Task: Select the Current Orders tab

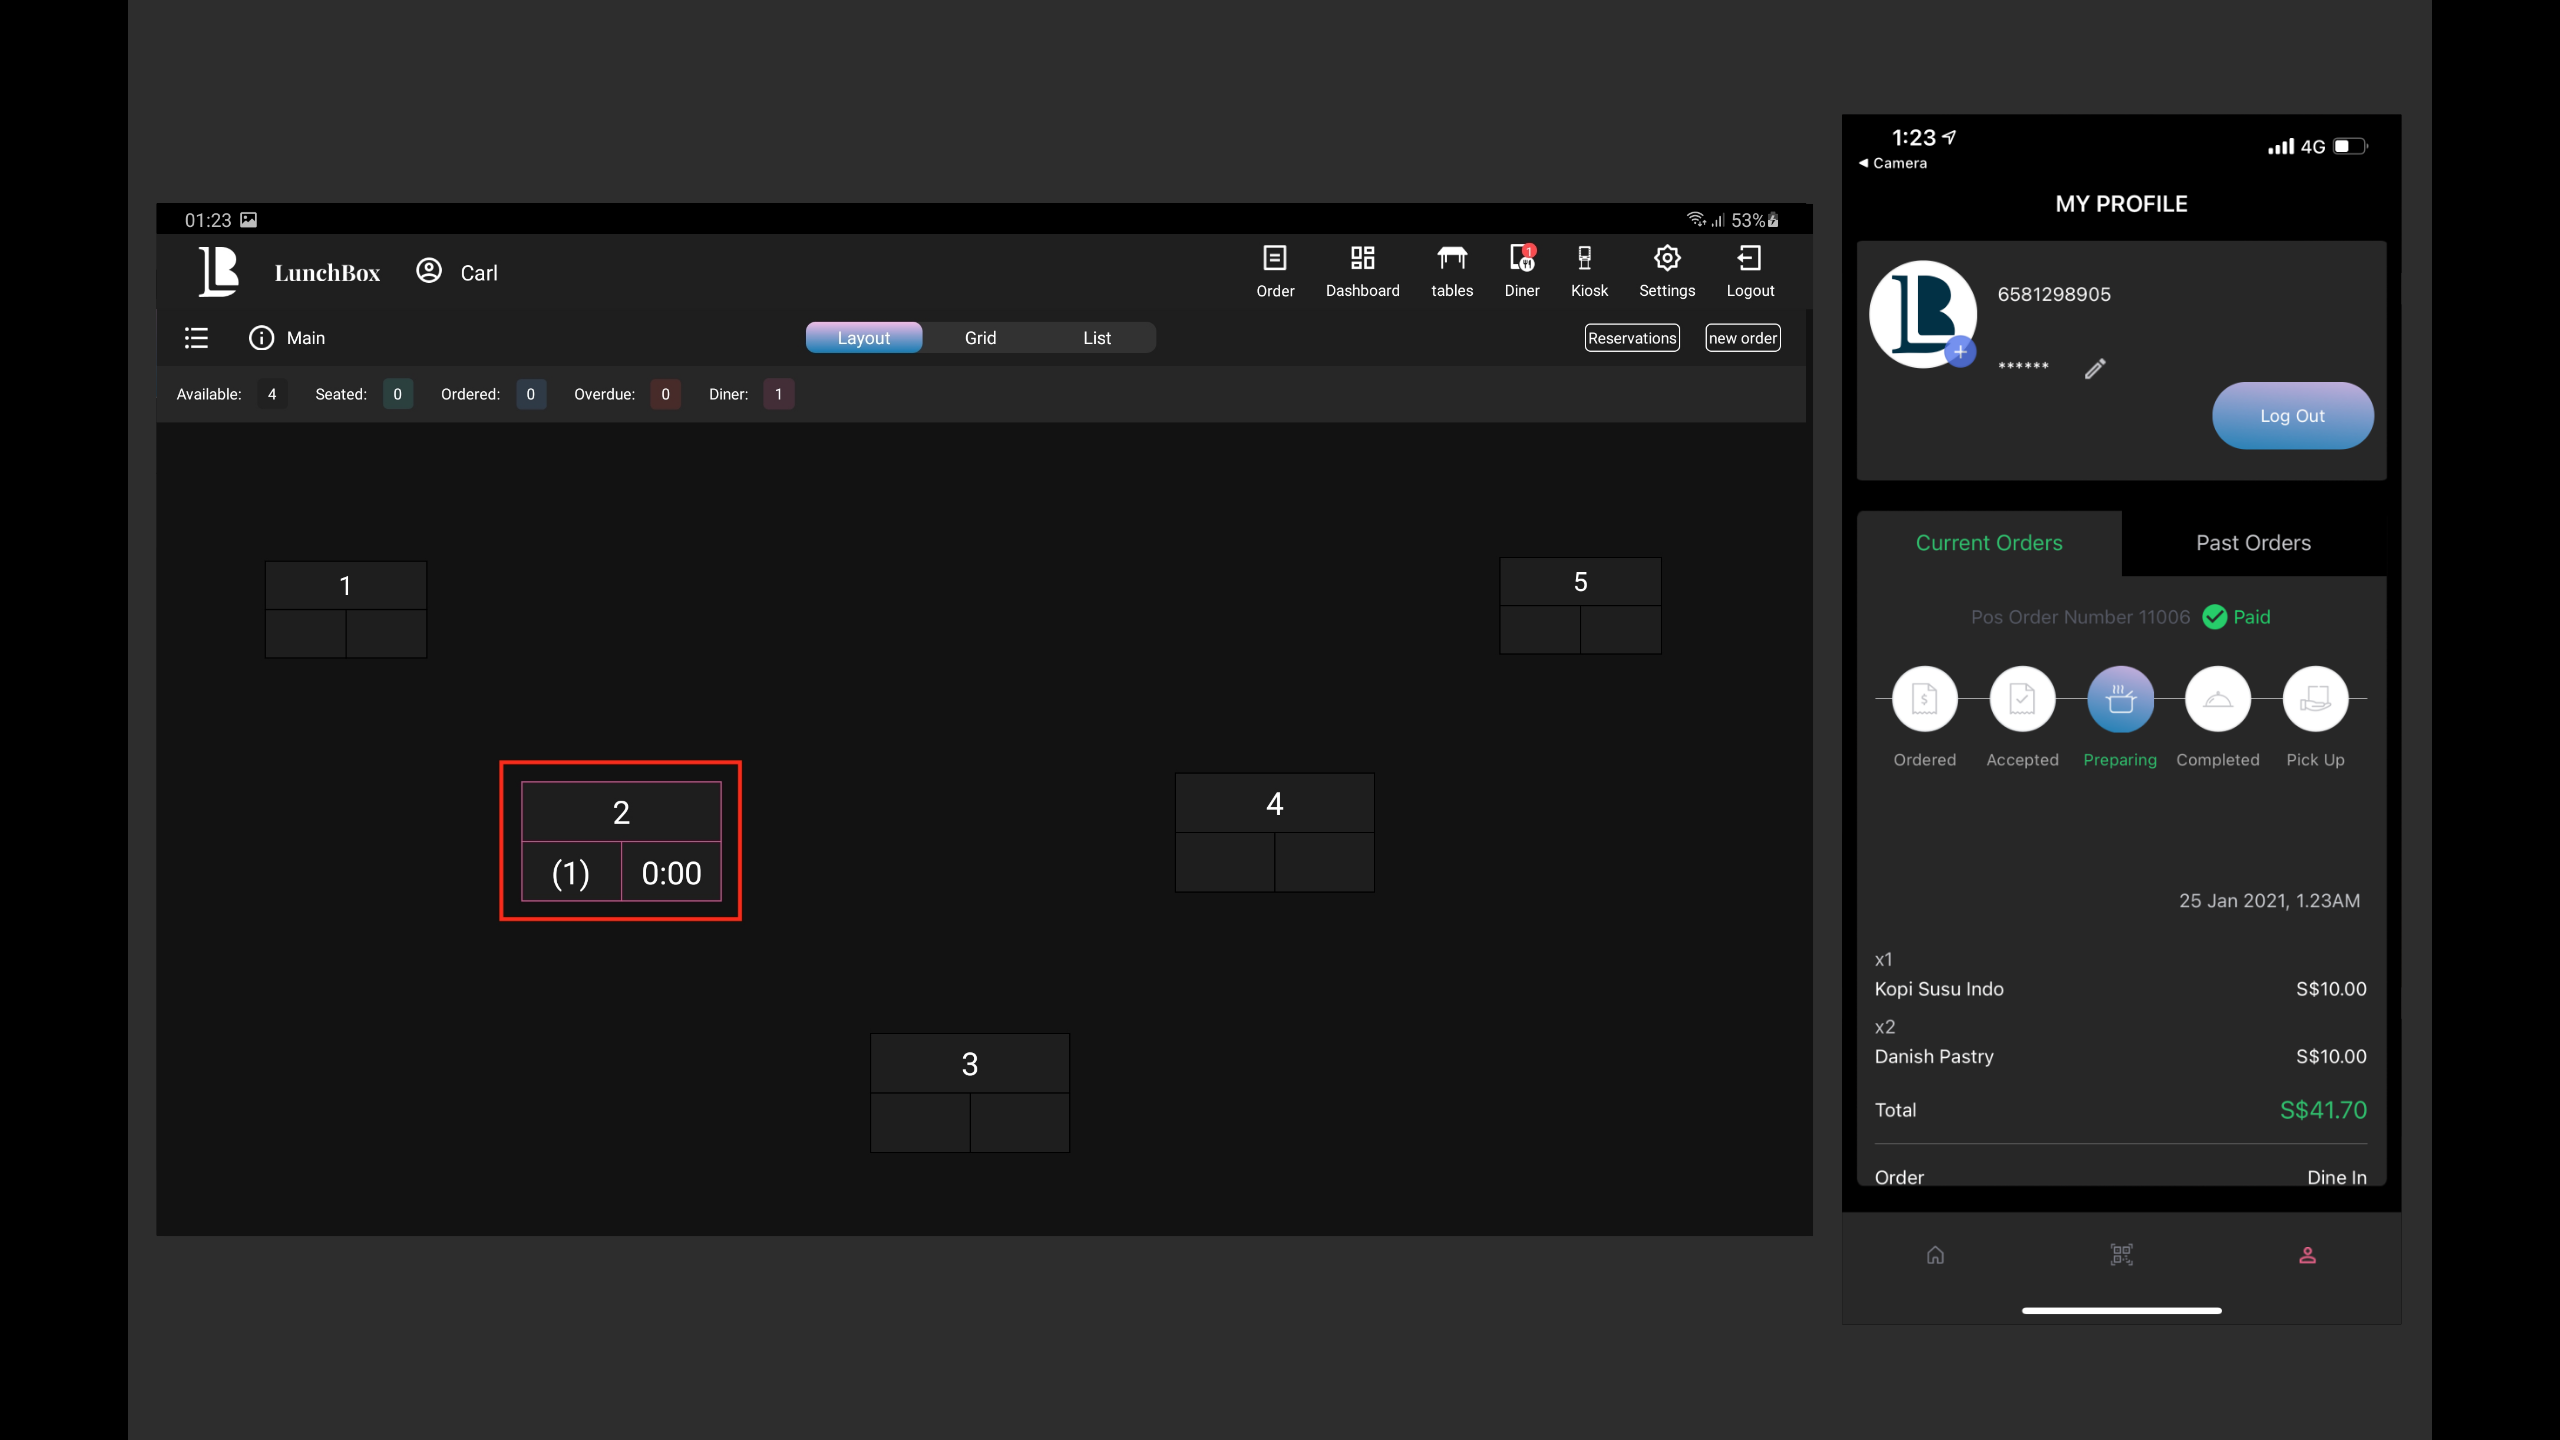Action: coord(1988,543)
